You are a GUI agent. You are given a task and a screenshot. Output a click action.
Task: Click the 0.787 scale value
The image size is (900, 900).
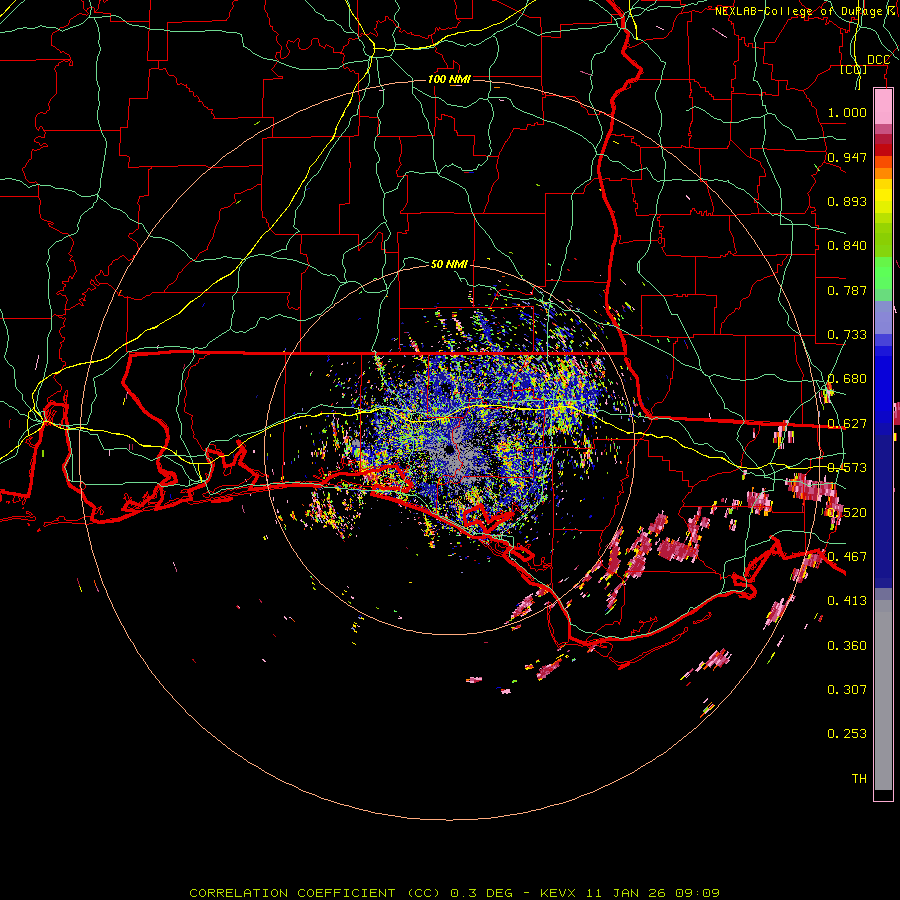[847, 290]
